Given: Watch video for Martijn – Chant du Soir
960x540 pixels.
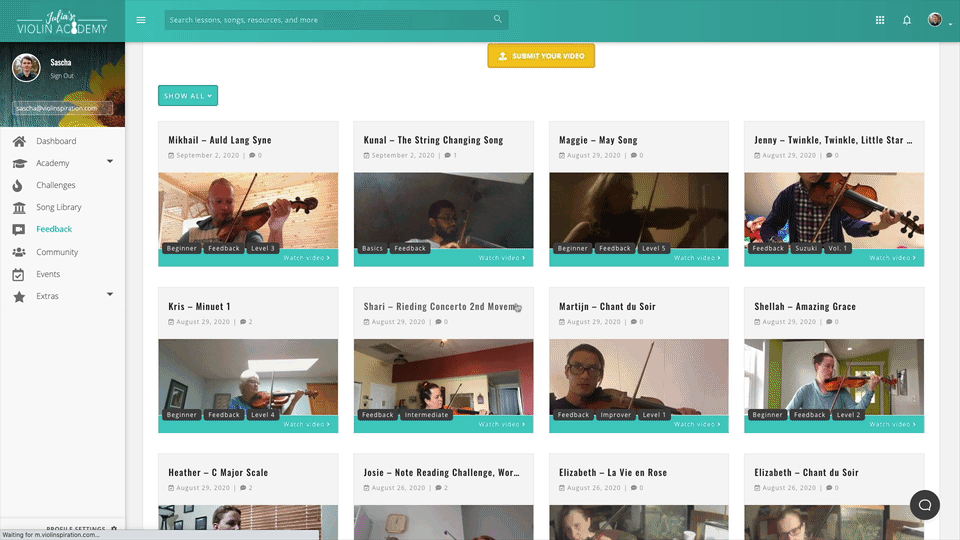Looking at the screenshot, I should coord(697,424).
